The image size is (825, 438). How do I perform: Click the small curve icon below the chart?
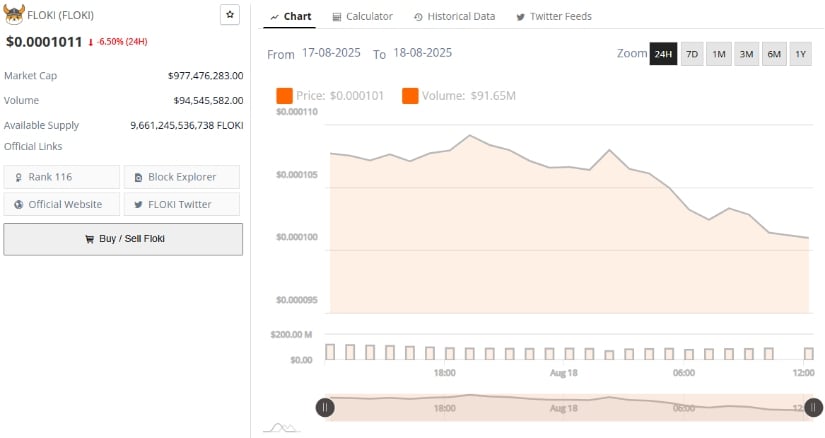[281, 427]
